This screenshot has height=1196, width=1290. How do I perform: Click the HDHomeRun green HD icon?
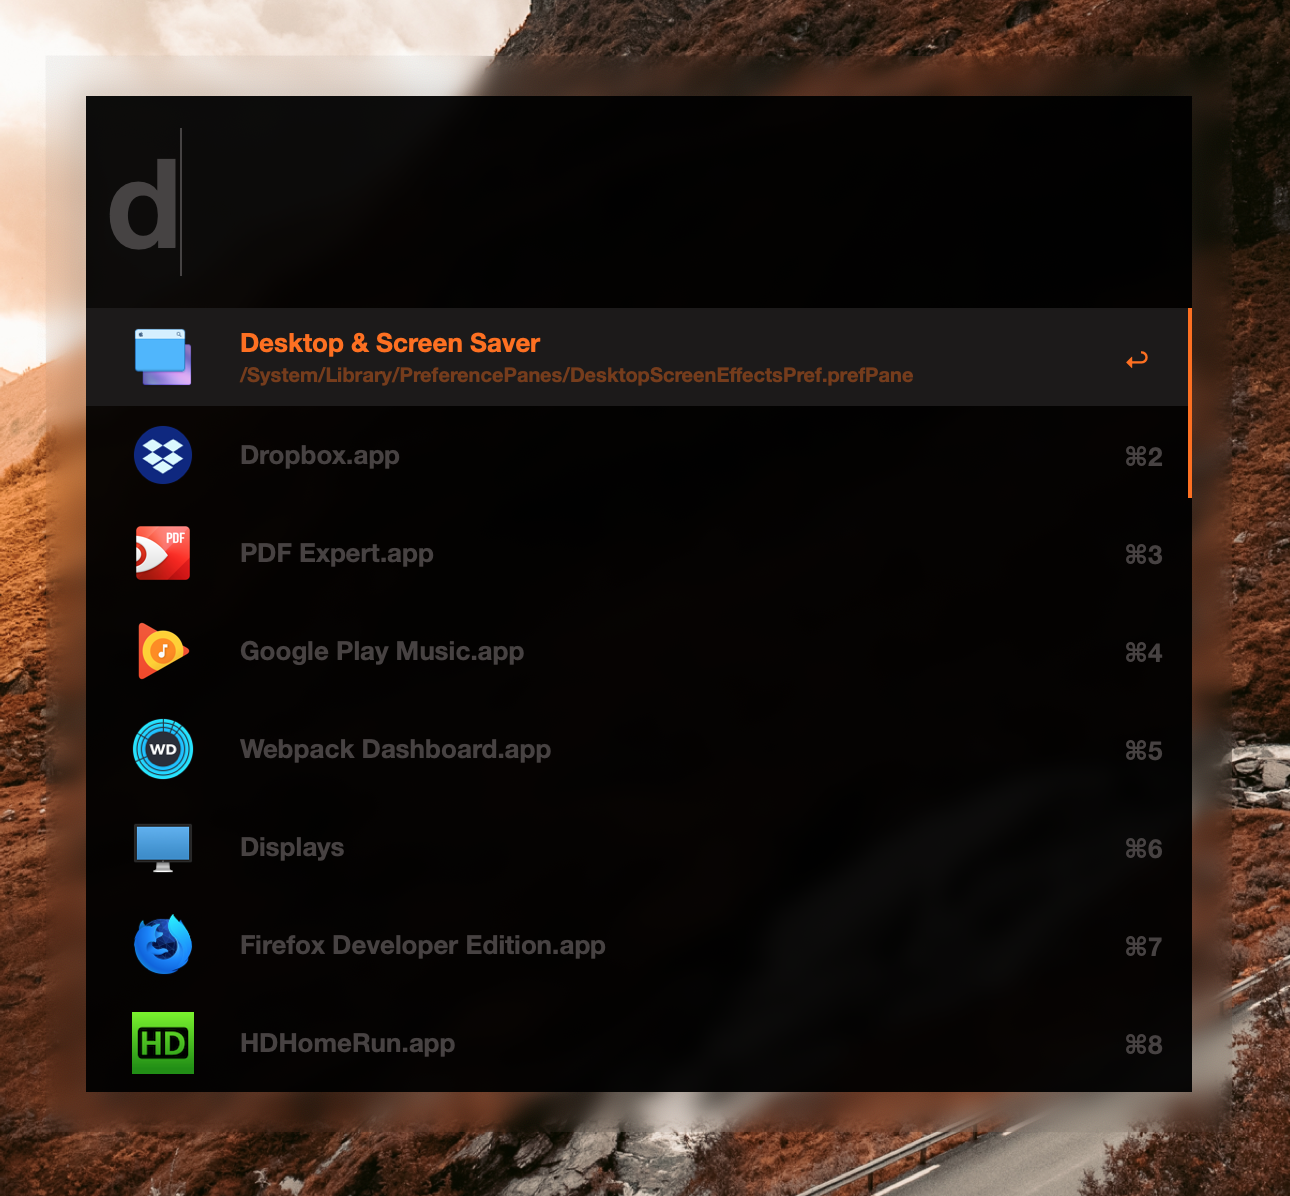[x=163, y=1043]
